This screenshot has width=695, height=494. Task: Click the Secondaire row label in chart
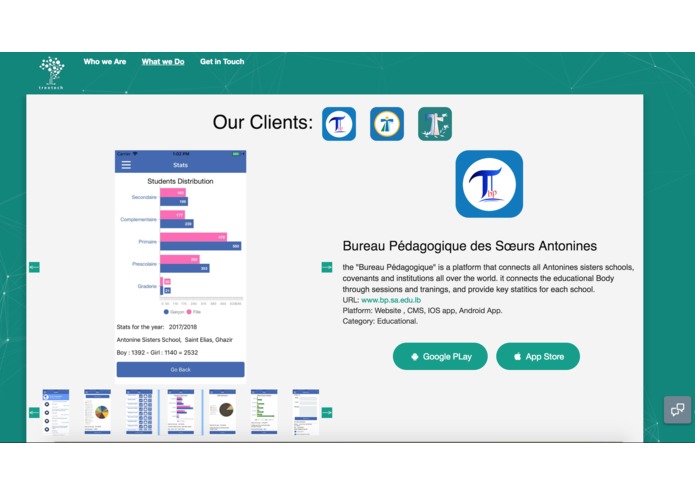click(144, 197)
